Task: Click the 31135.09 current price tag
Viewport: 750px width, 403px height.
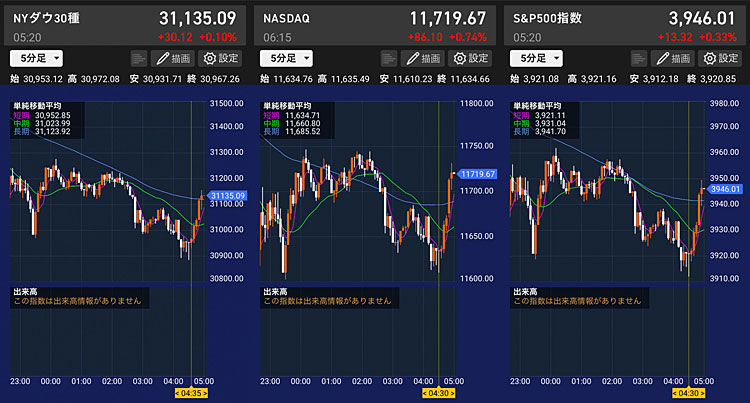Action: [227, 196]
